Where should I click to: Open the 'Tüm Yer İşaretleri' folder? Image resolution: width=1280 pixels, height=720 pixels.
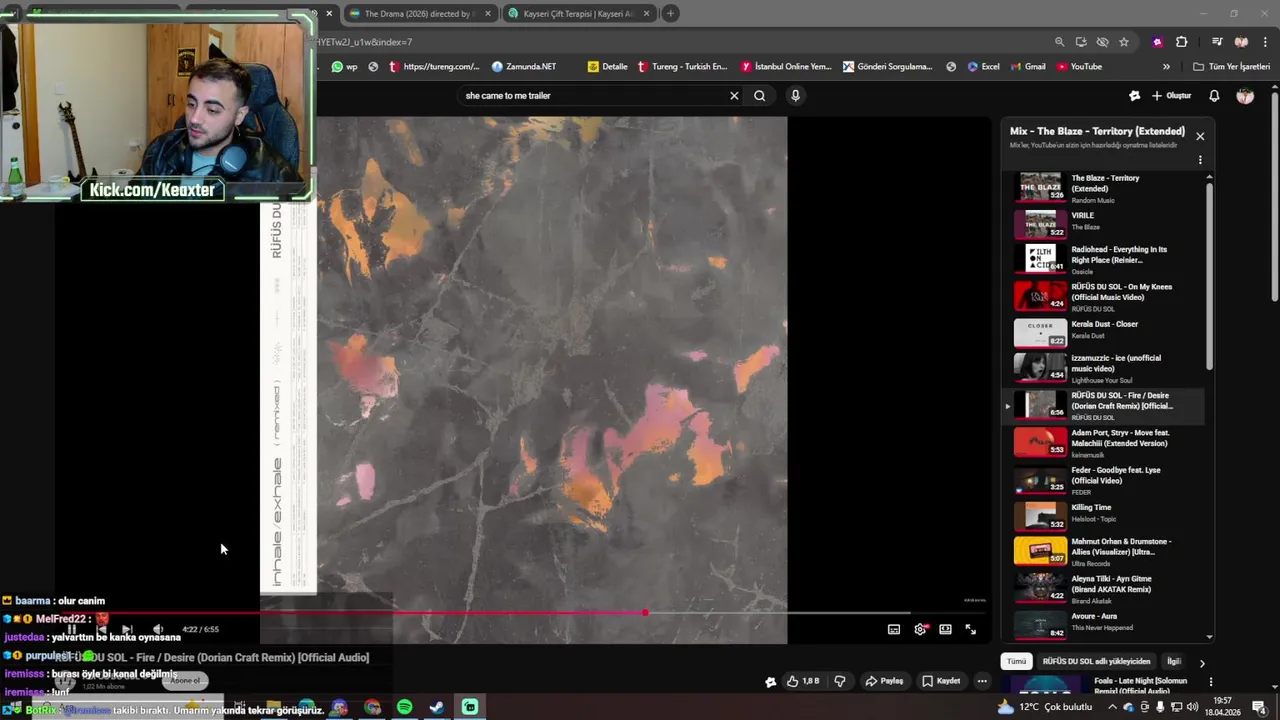pyautogui.click(x=1232, y=67)
